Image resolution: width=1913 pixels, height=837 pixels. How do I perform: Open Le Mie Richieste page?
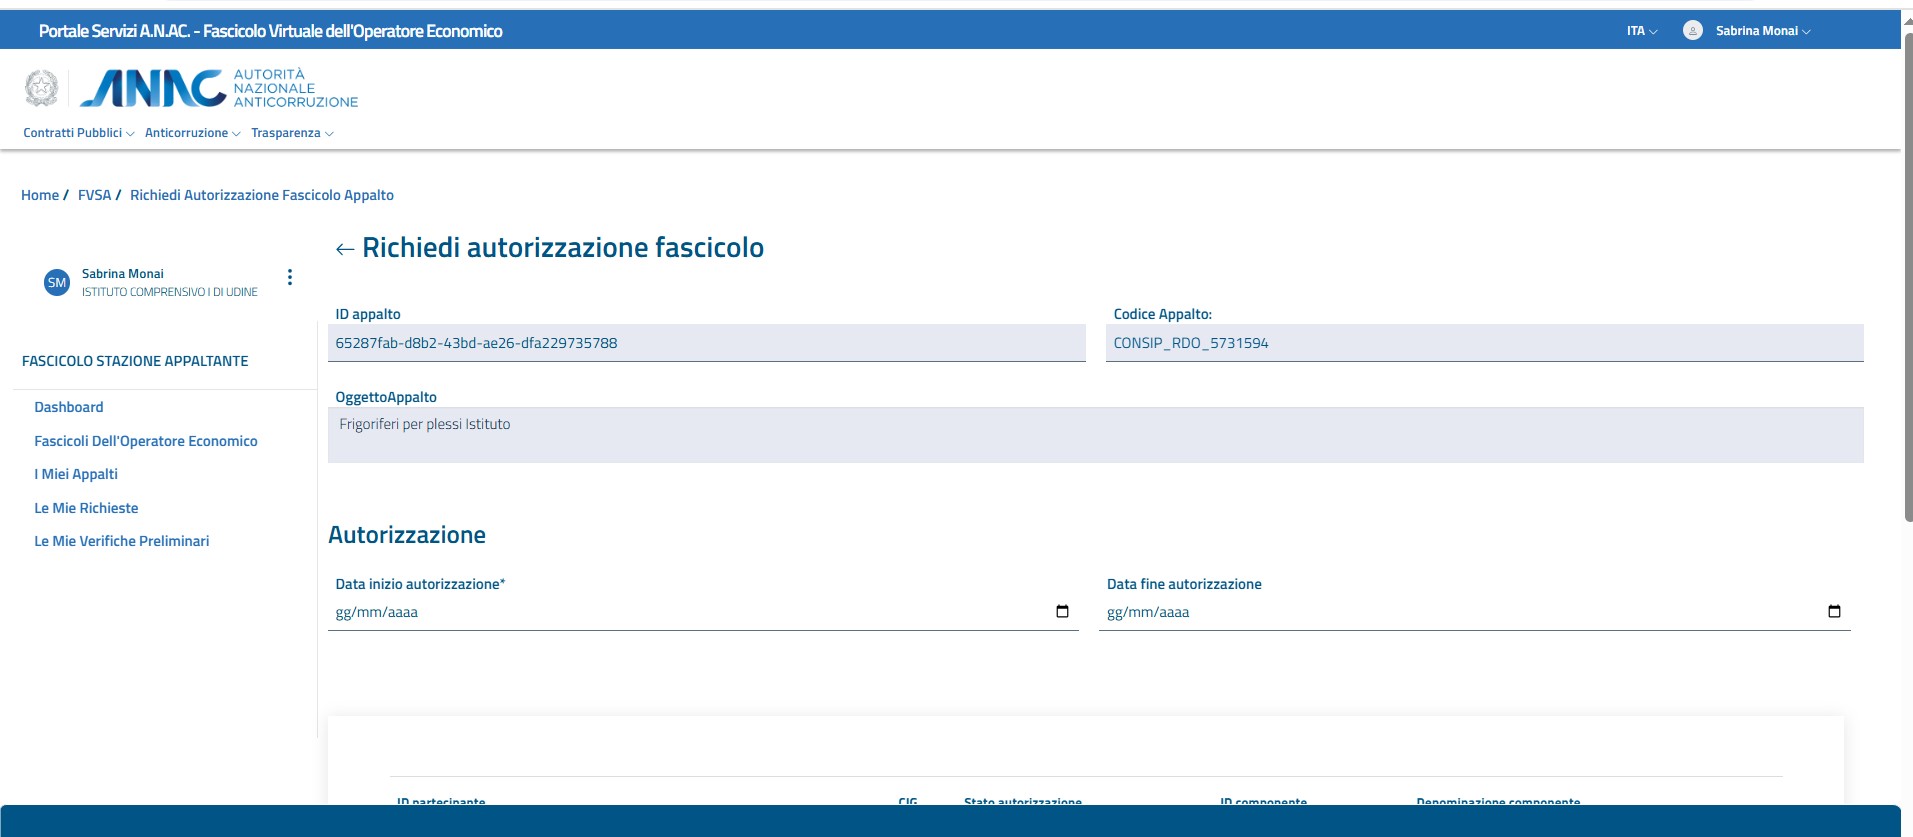[86, 508]
